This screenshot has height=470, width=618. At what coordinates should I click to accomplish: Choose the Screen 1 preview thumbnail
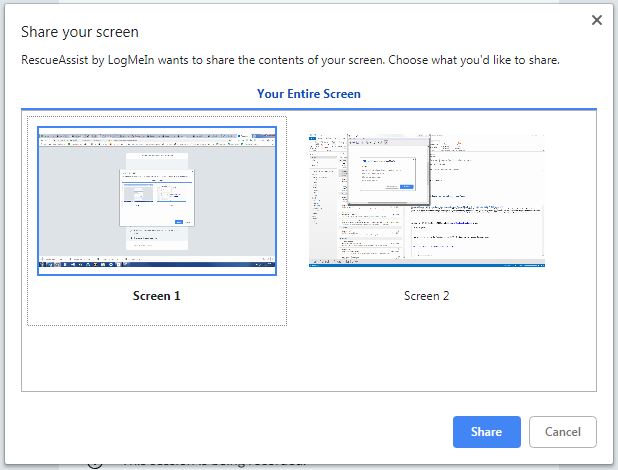point(157,200)
